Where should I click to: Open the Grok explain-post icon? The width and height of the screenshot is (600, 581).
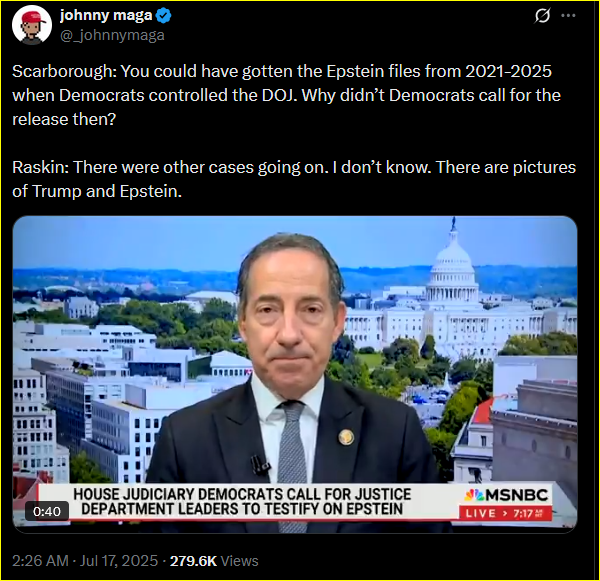(x=542, y=16)
